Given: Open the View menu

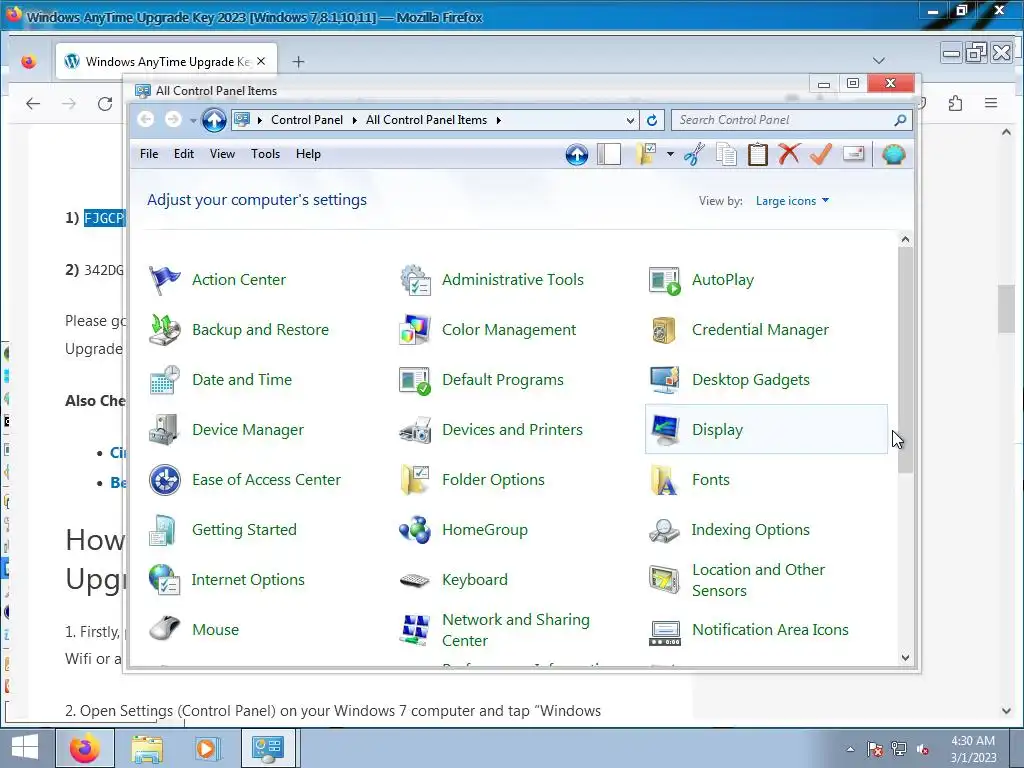Looking at the screenshot, I should [x=222, y=154].
